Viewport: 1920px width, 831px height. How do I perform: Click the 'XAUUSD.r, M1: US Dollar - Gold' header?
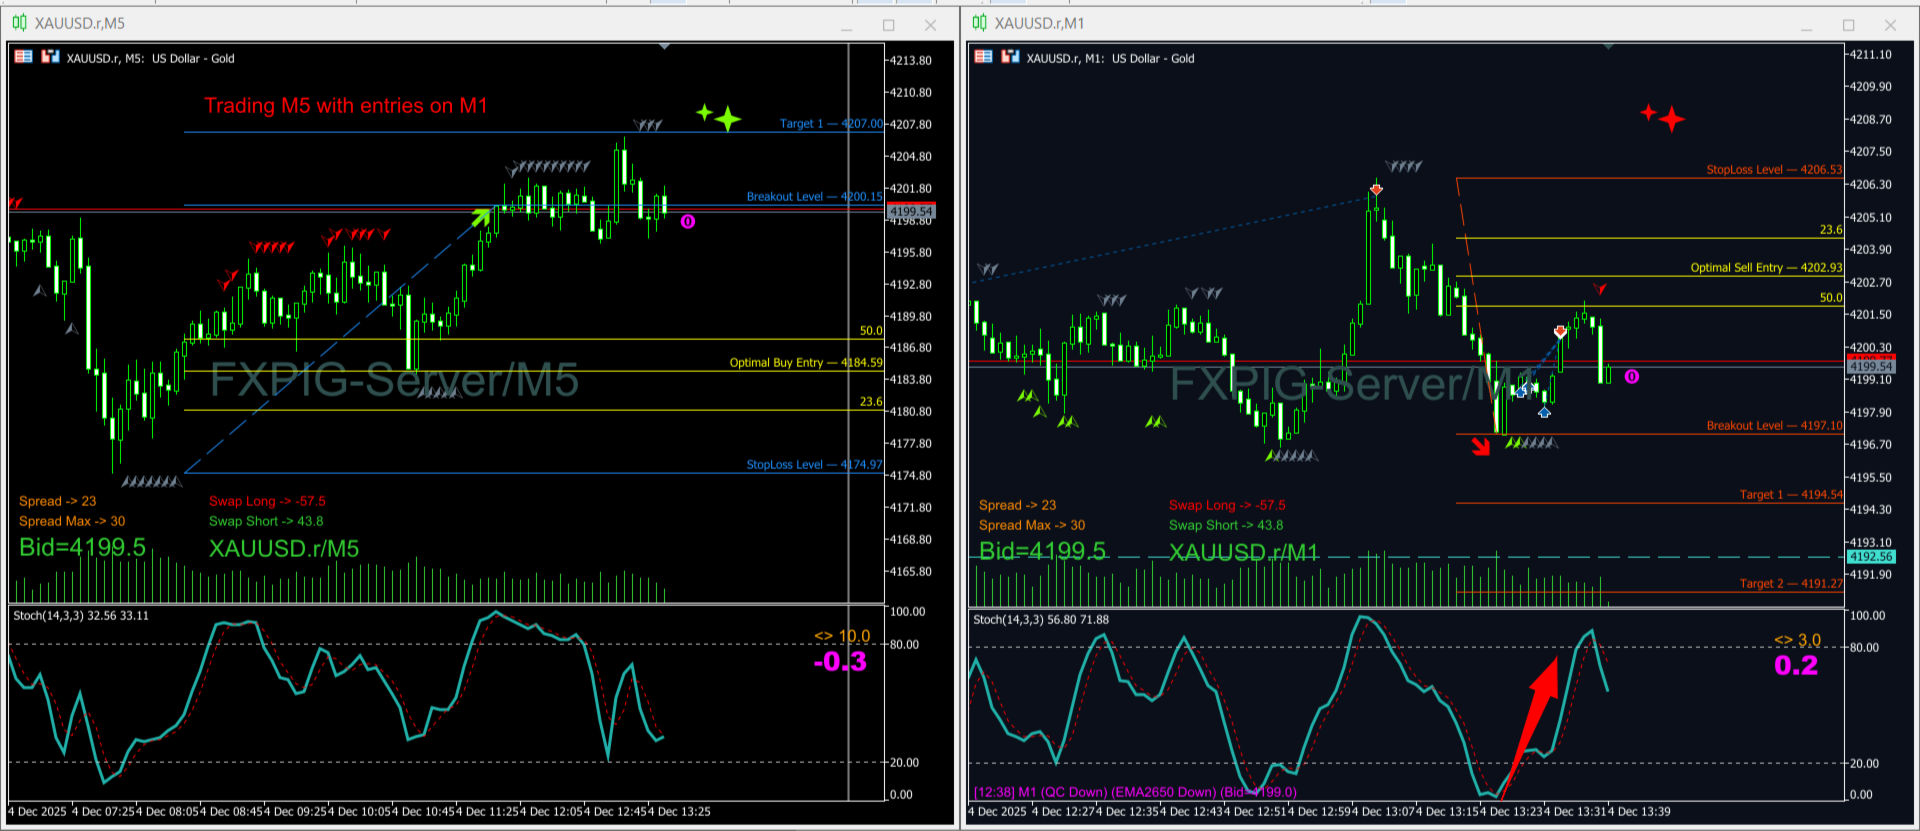[x=1110, y=58]
